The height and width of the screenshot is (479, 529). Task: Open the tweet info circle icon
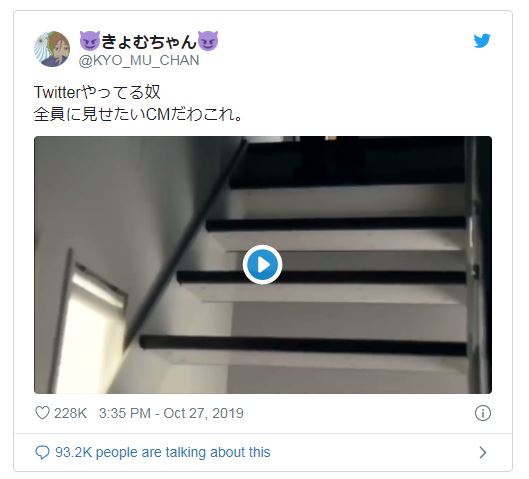click(483, 413)
